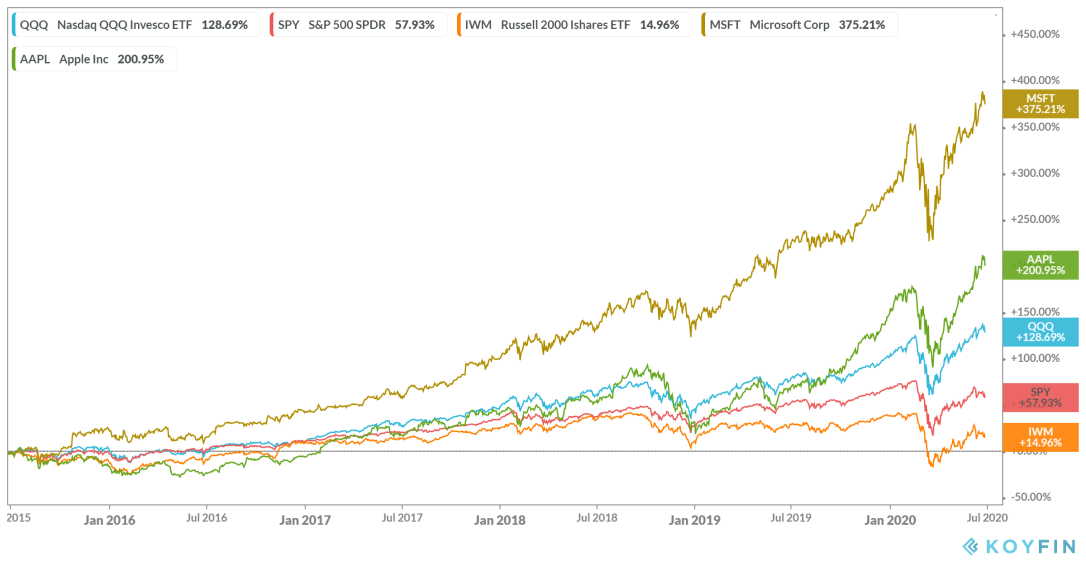Click the AAPL +200.95% axis tag

[x=1041, y=264]
